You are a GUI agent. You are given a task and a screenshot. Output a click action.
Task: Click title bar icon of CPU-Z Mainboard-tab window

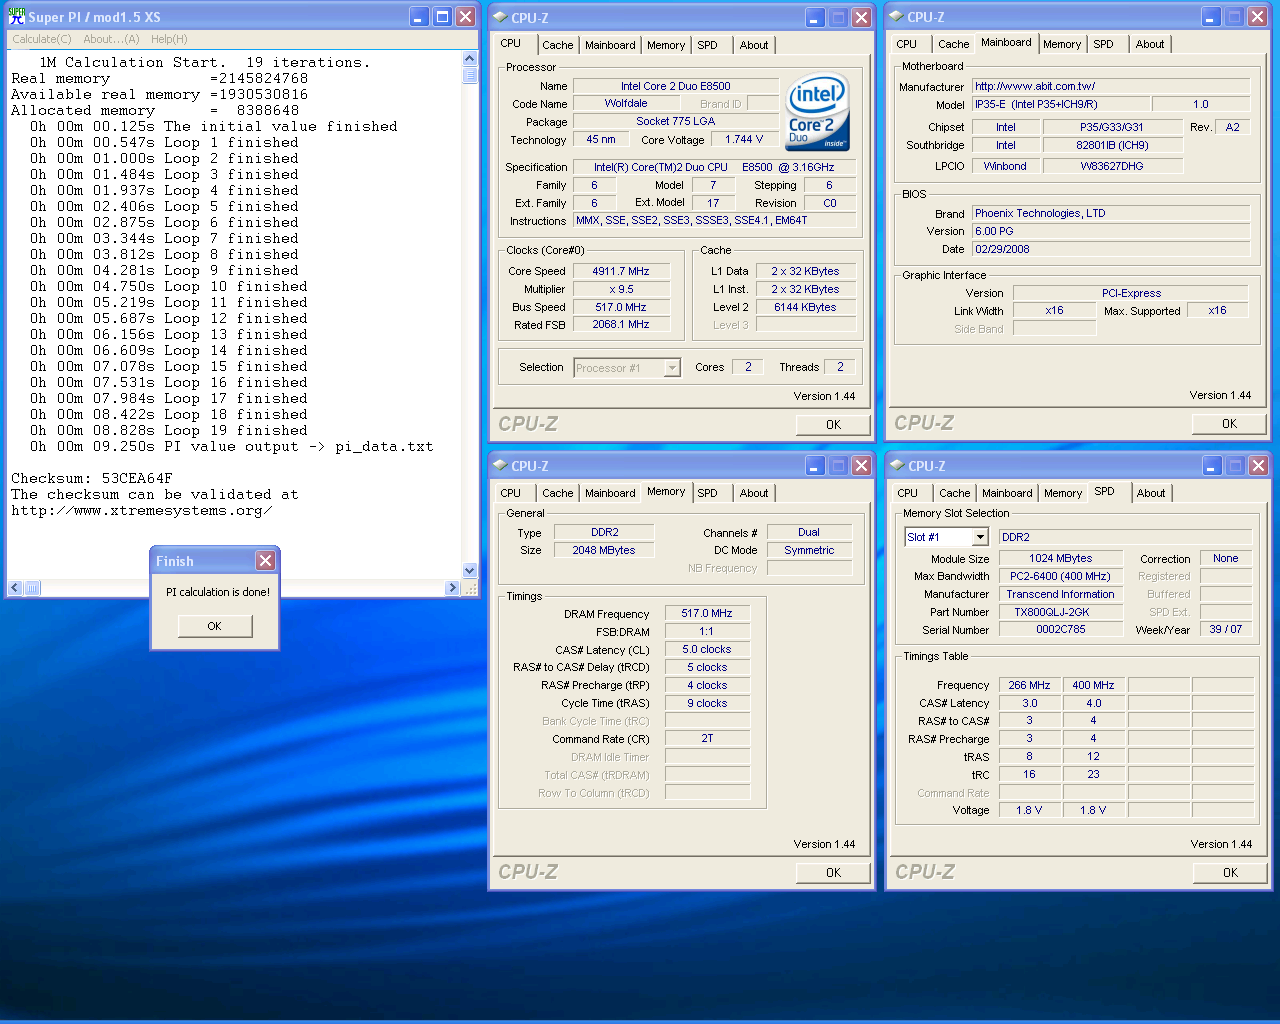[897, 17]
